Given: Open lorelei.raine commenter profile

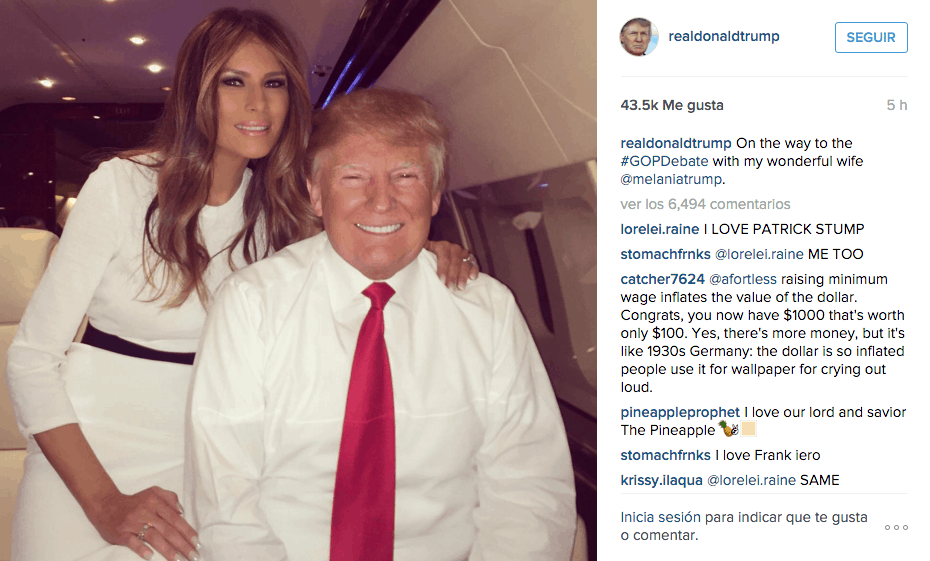Looking at the screenshot, I should pyautogui.click(x=660, y=229).
